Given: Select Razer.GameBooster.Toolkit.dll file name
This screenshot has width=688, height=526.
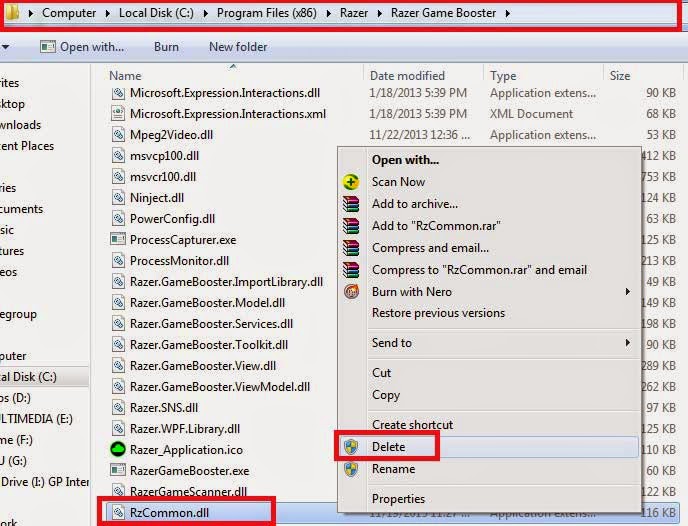Looking at the screenshot, I should click(209, 345).
